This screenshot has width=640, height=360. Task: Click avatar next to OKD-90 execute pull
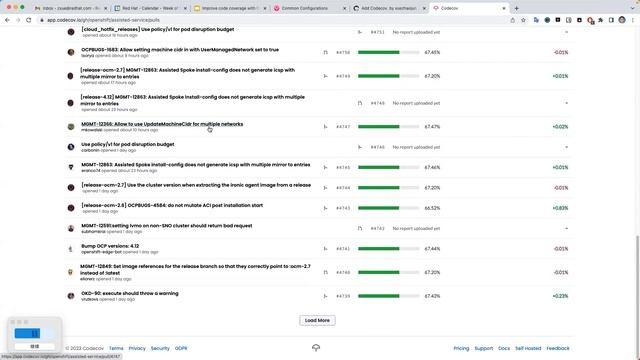pos(71,296)
